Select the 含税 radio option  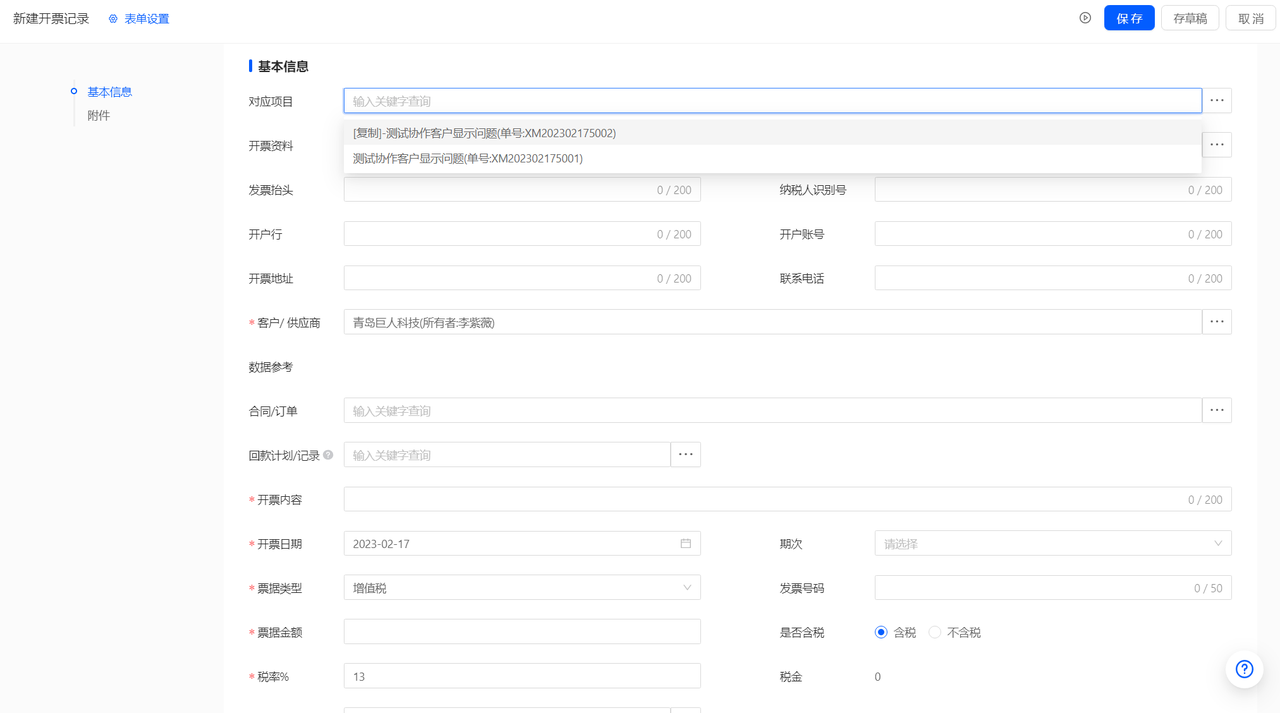click(881, 633)
